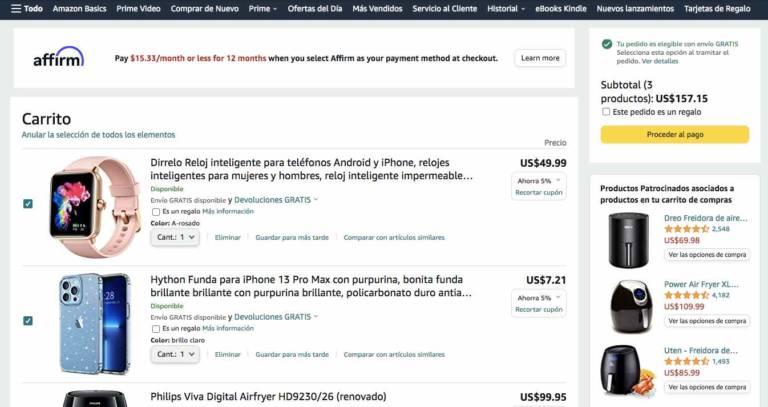The width and height of the screenshot is (768, 407).
Task: Check 'Este pedido es un regalo' box
Action: point(606,112)
